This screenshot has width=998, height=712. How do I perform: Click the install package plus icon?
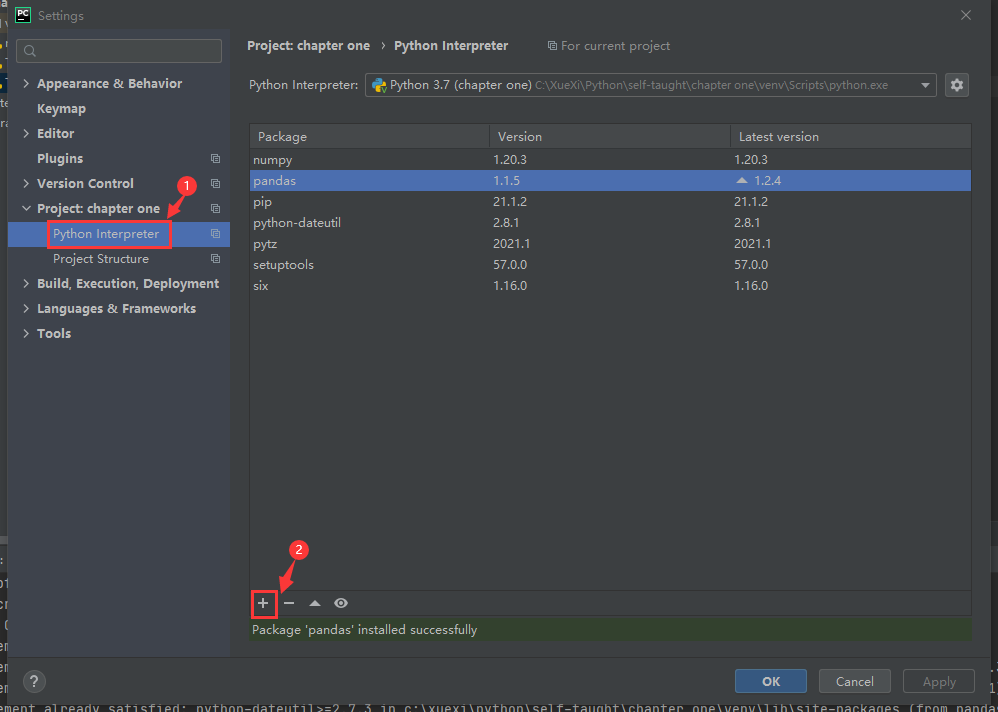pyautogui.click(x=263, y=603)
